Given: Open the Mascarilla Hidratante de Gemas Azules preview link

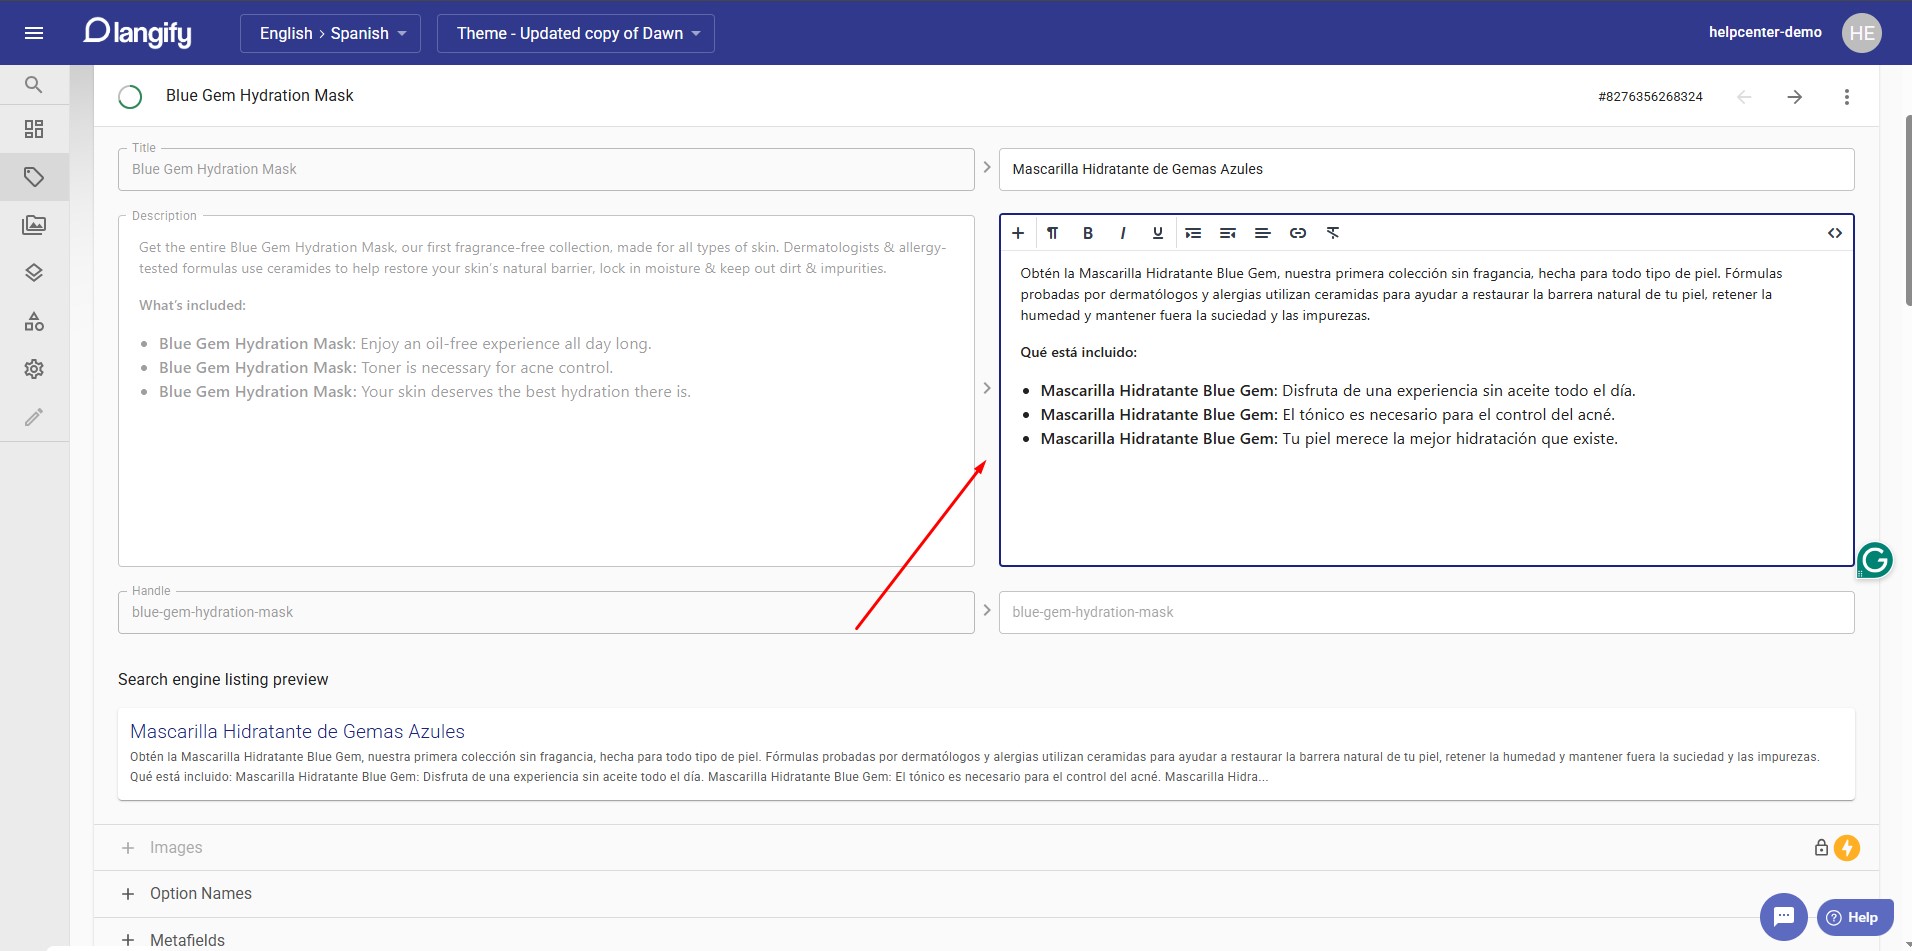Looking at the screenshot, I should pos(296,731).
